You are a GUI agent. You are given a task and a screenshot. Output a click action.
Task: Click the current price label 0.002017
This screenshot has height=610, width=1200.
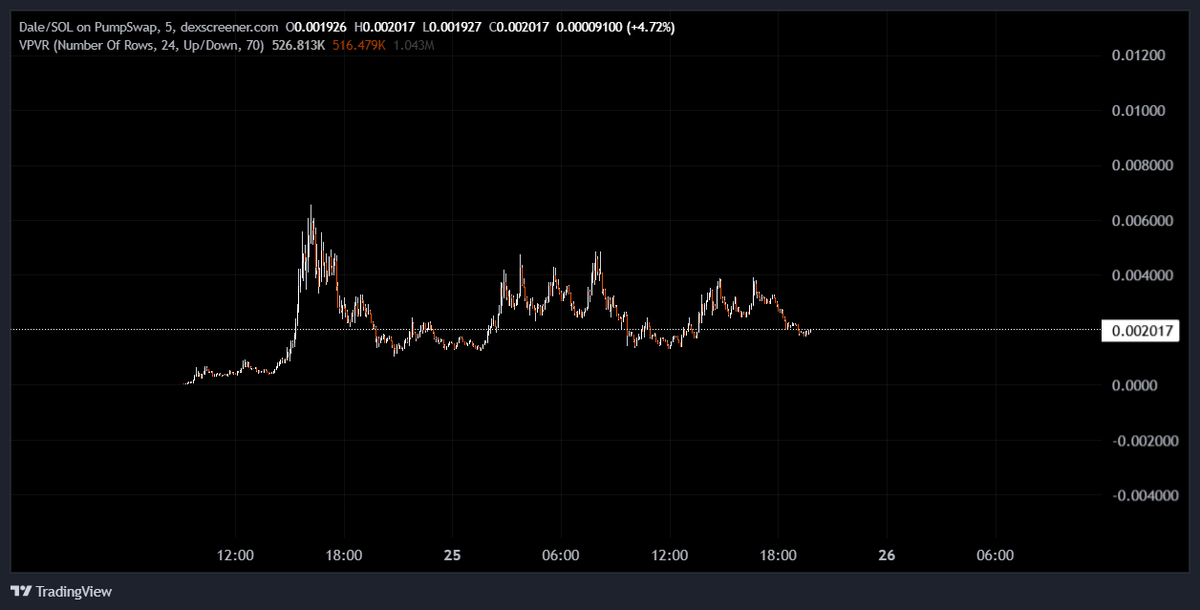1140,331
